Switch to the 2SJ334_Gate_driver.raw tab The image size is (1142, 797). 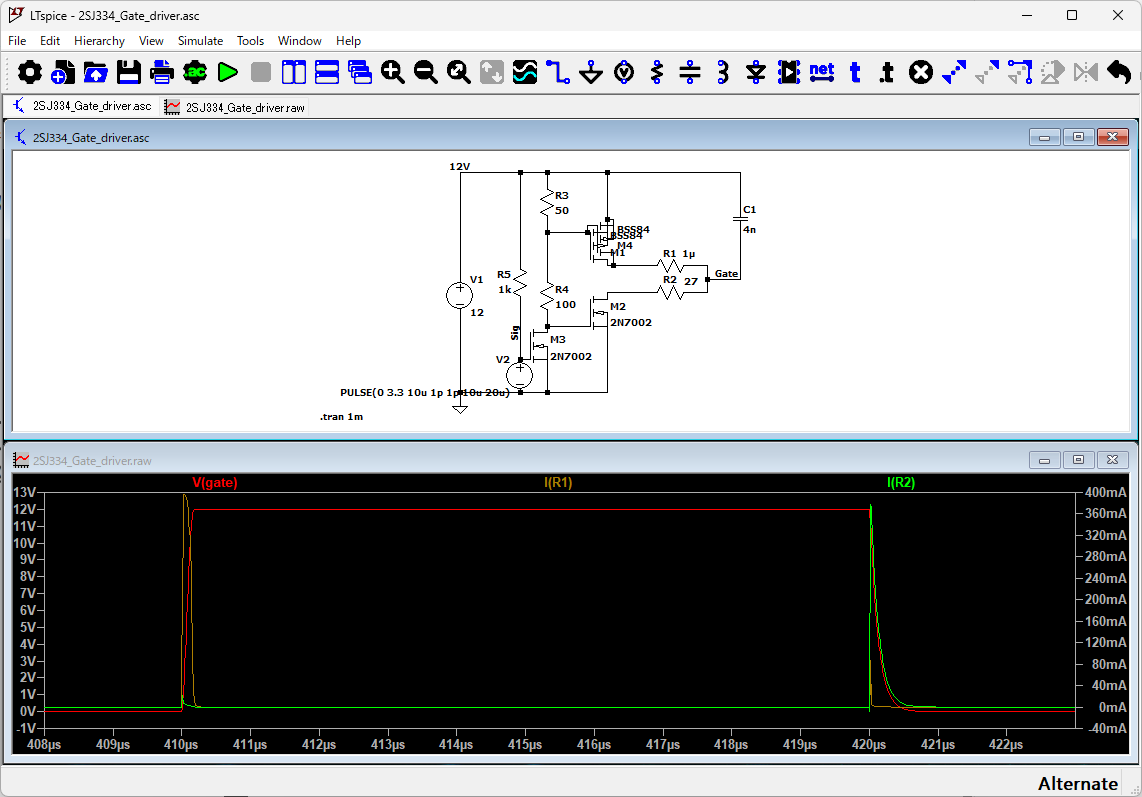[236, 107]
